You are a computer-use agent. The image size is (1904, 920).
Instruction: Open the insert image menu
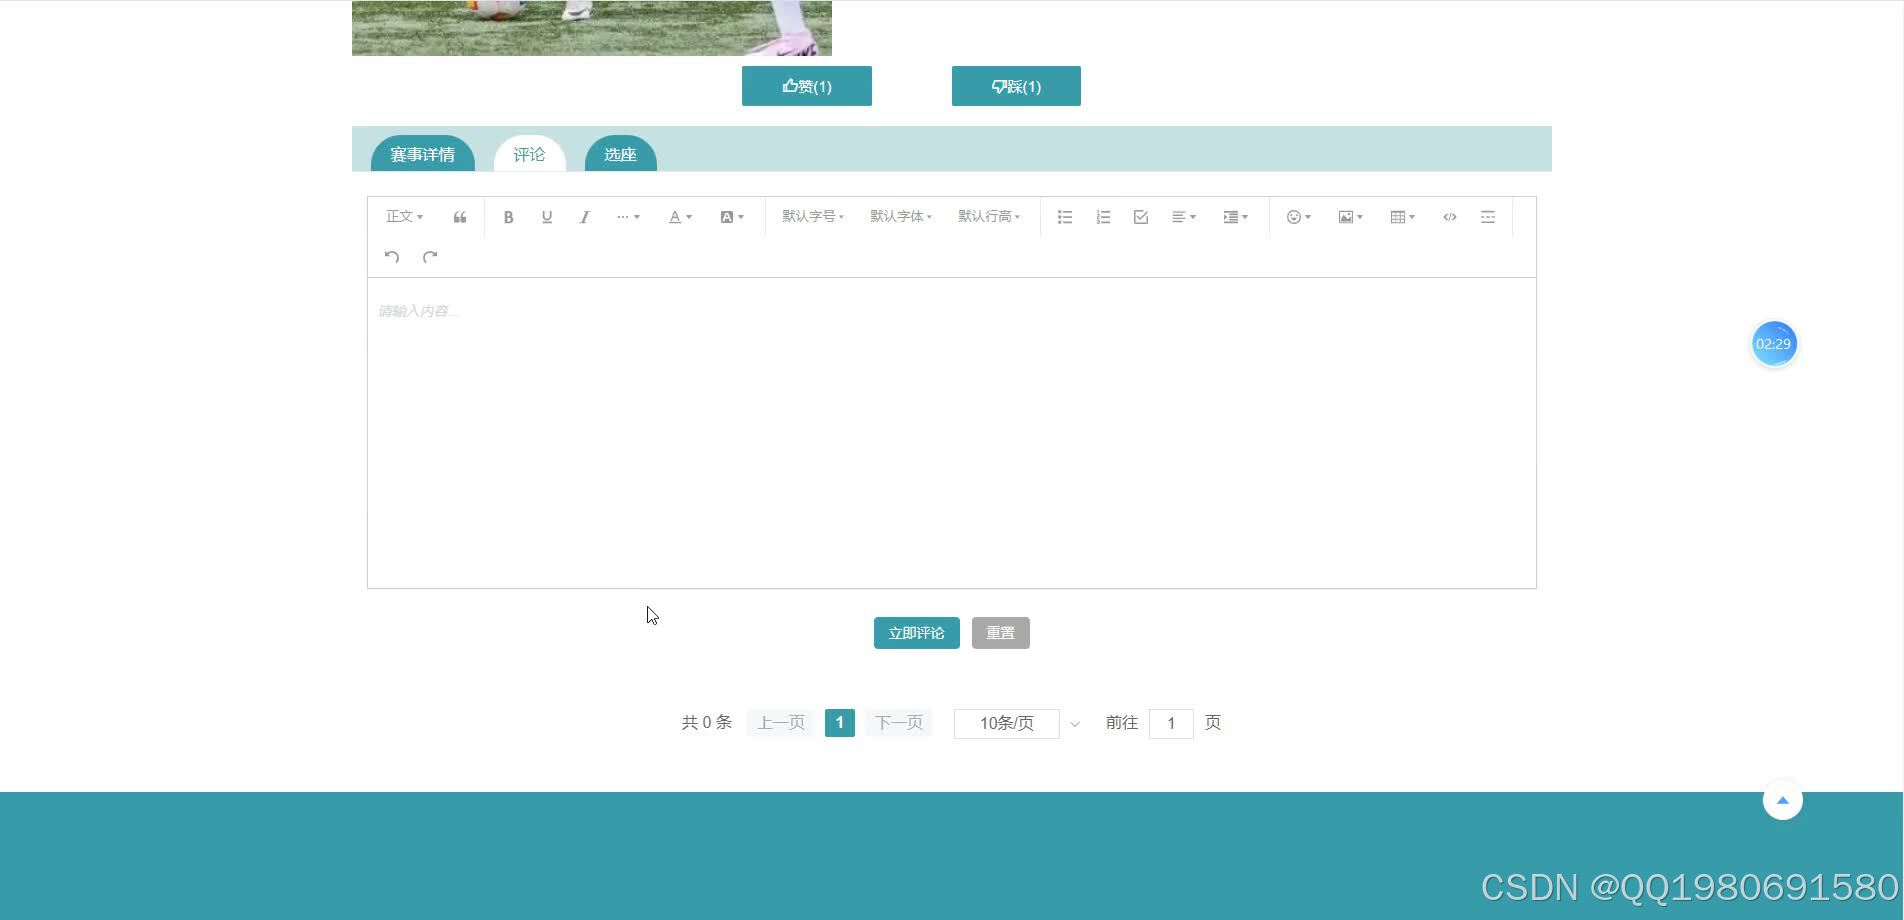pos(1350,217)
